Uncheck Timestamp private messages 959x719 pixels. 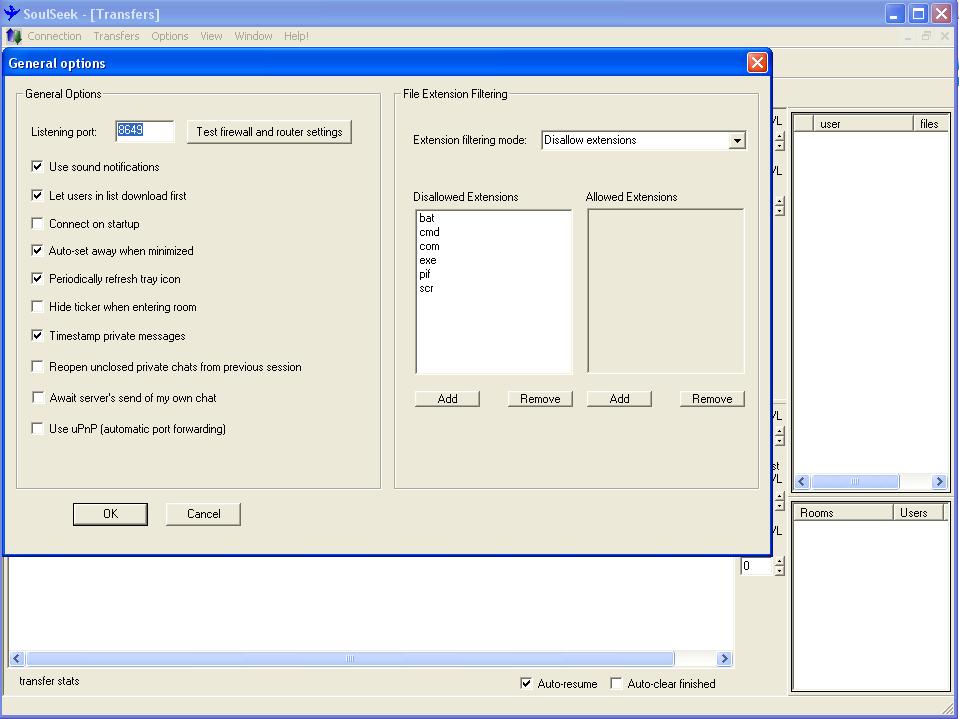(37, 336)
